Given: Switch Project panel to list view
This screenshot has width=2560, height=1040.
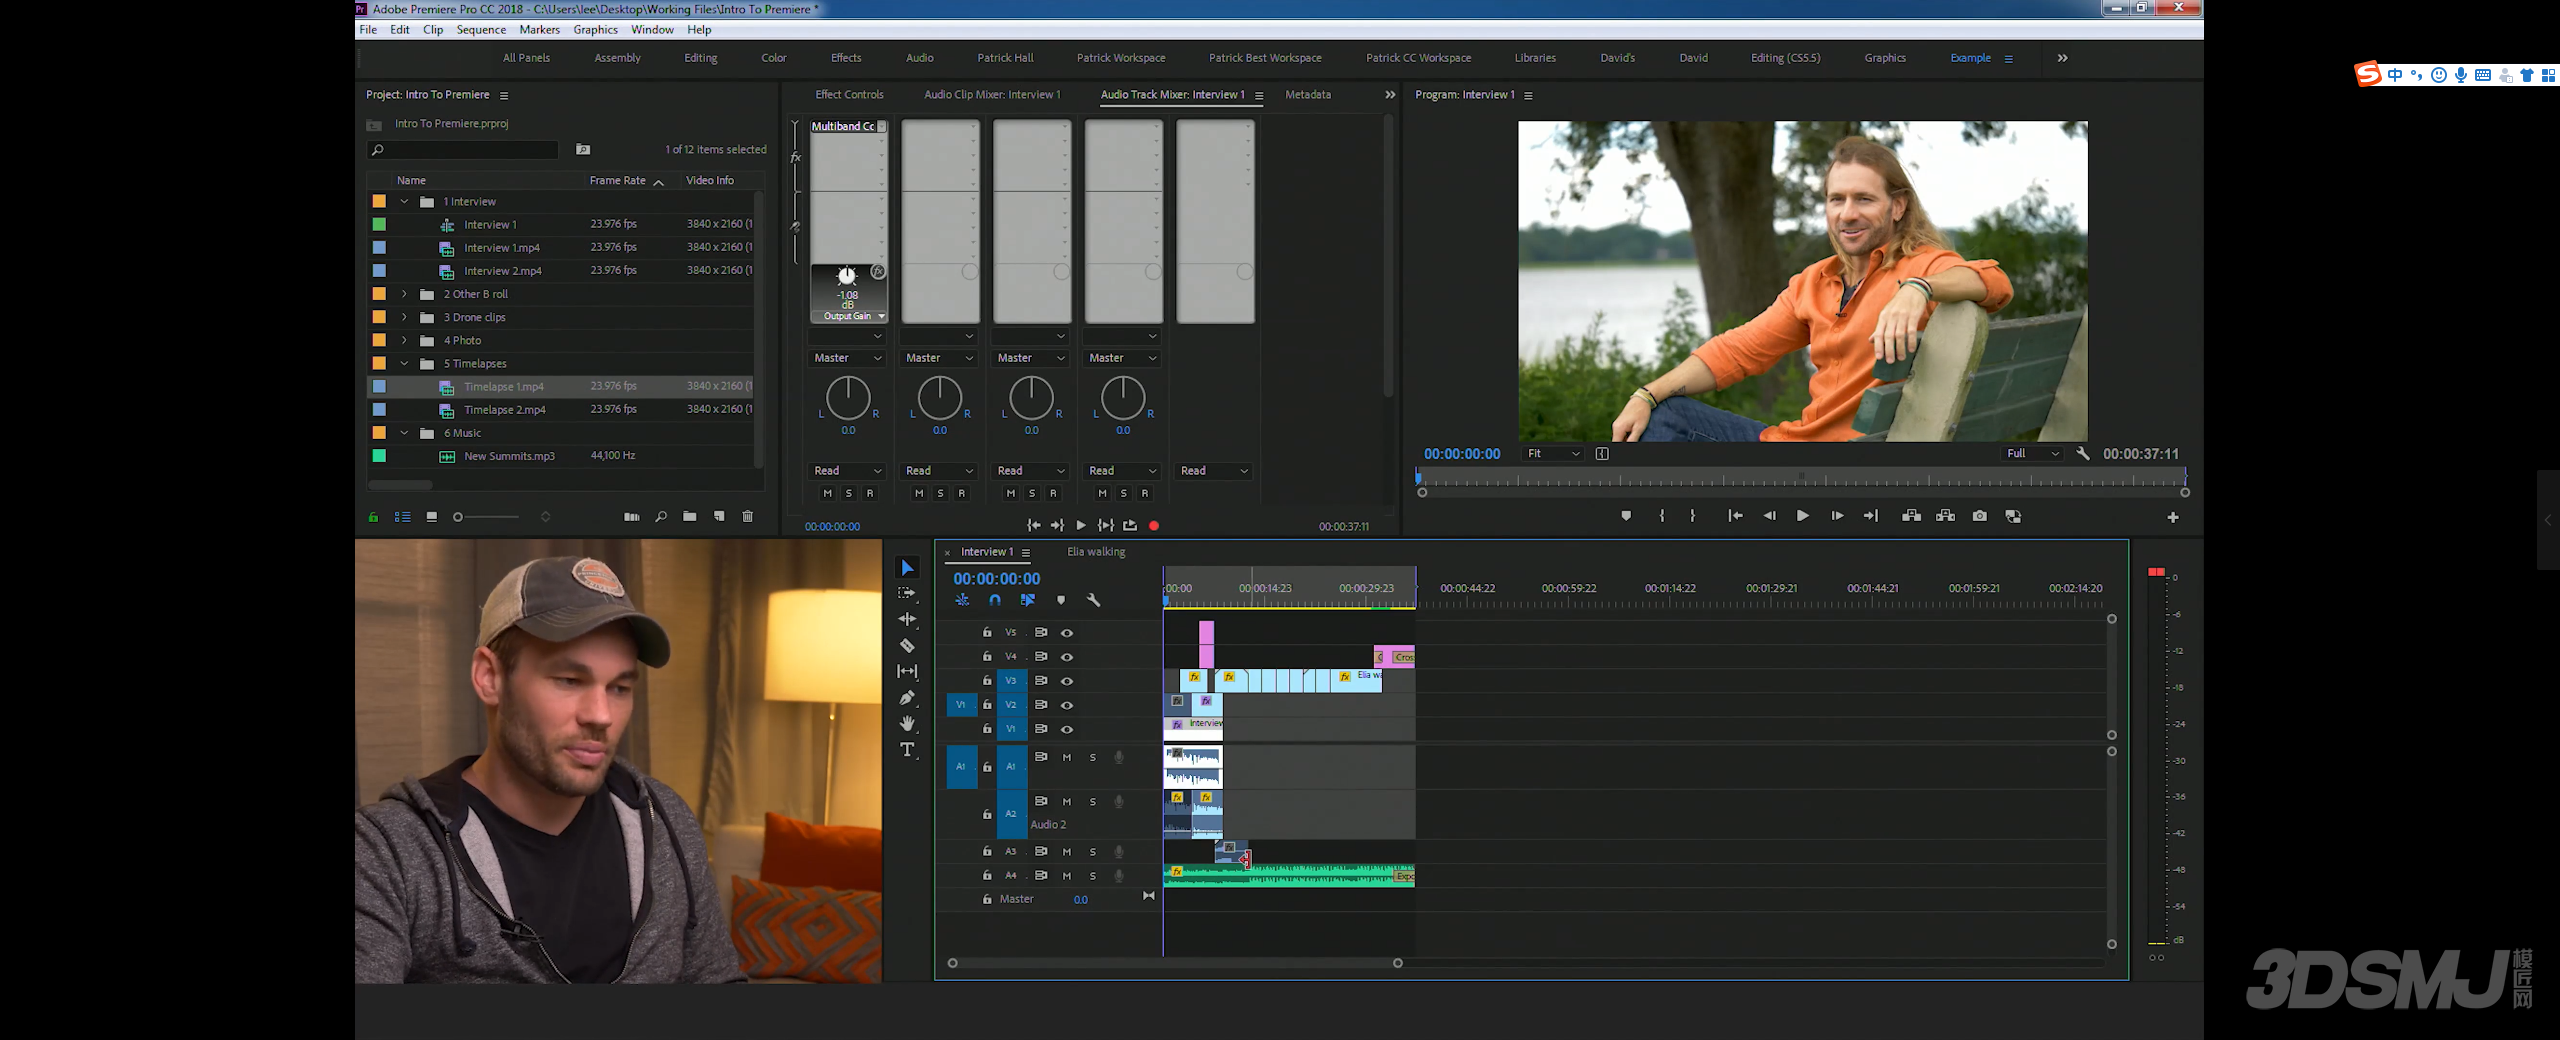Looking at the screenshot, I should (x=402, y=517).
